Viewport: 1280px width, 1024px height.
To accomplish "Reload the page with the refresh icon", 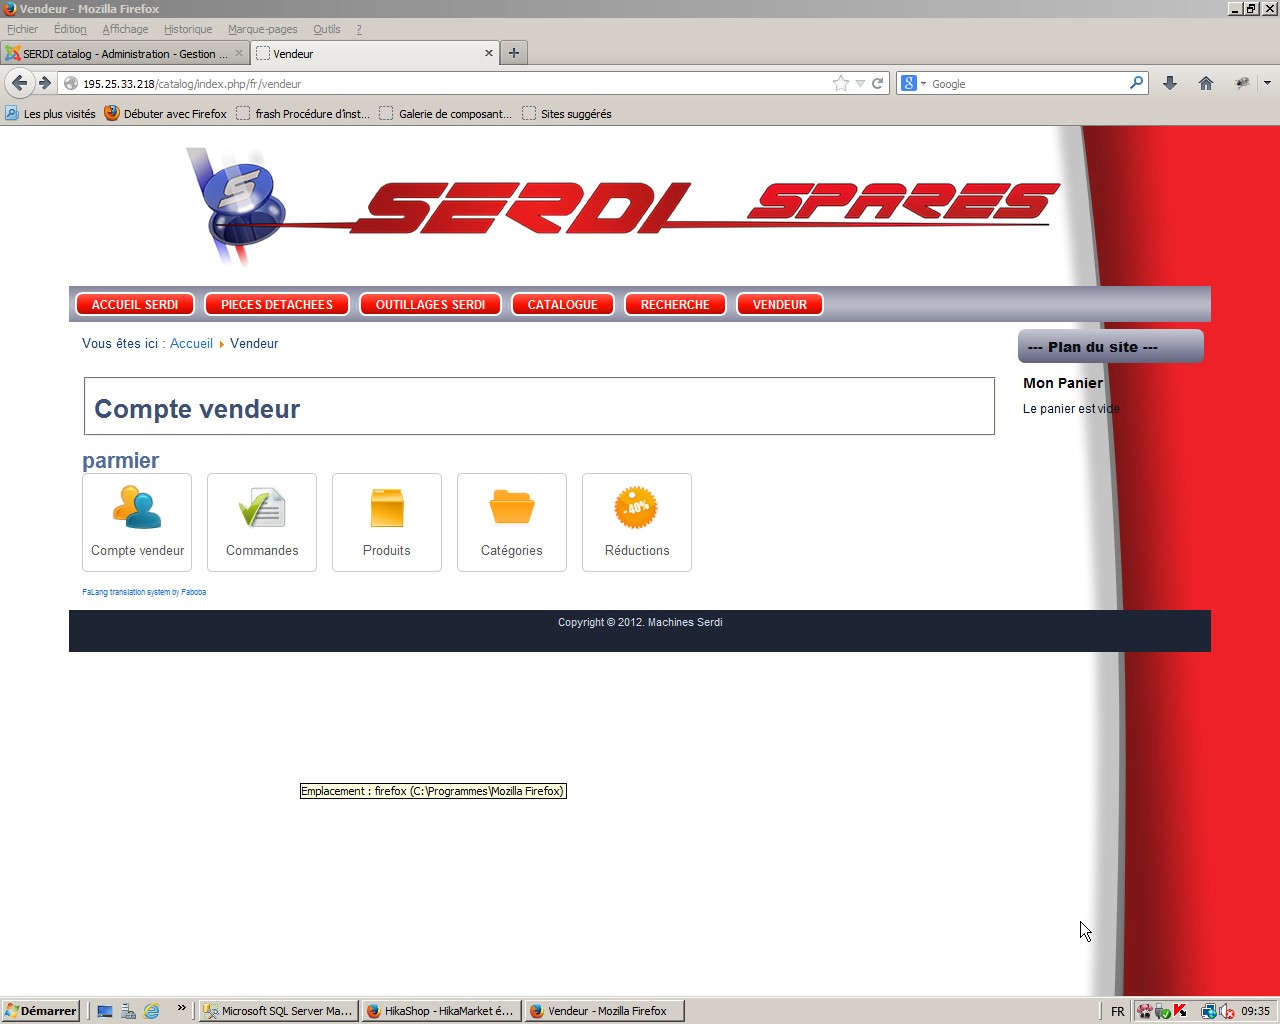I will click(x=878, y=84).
